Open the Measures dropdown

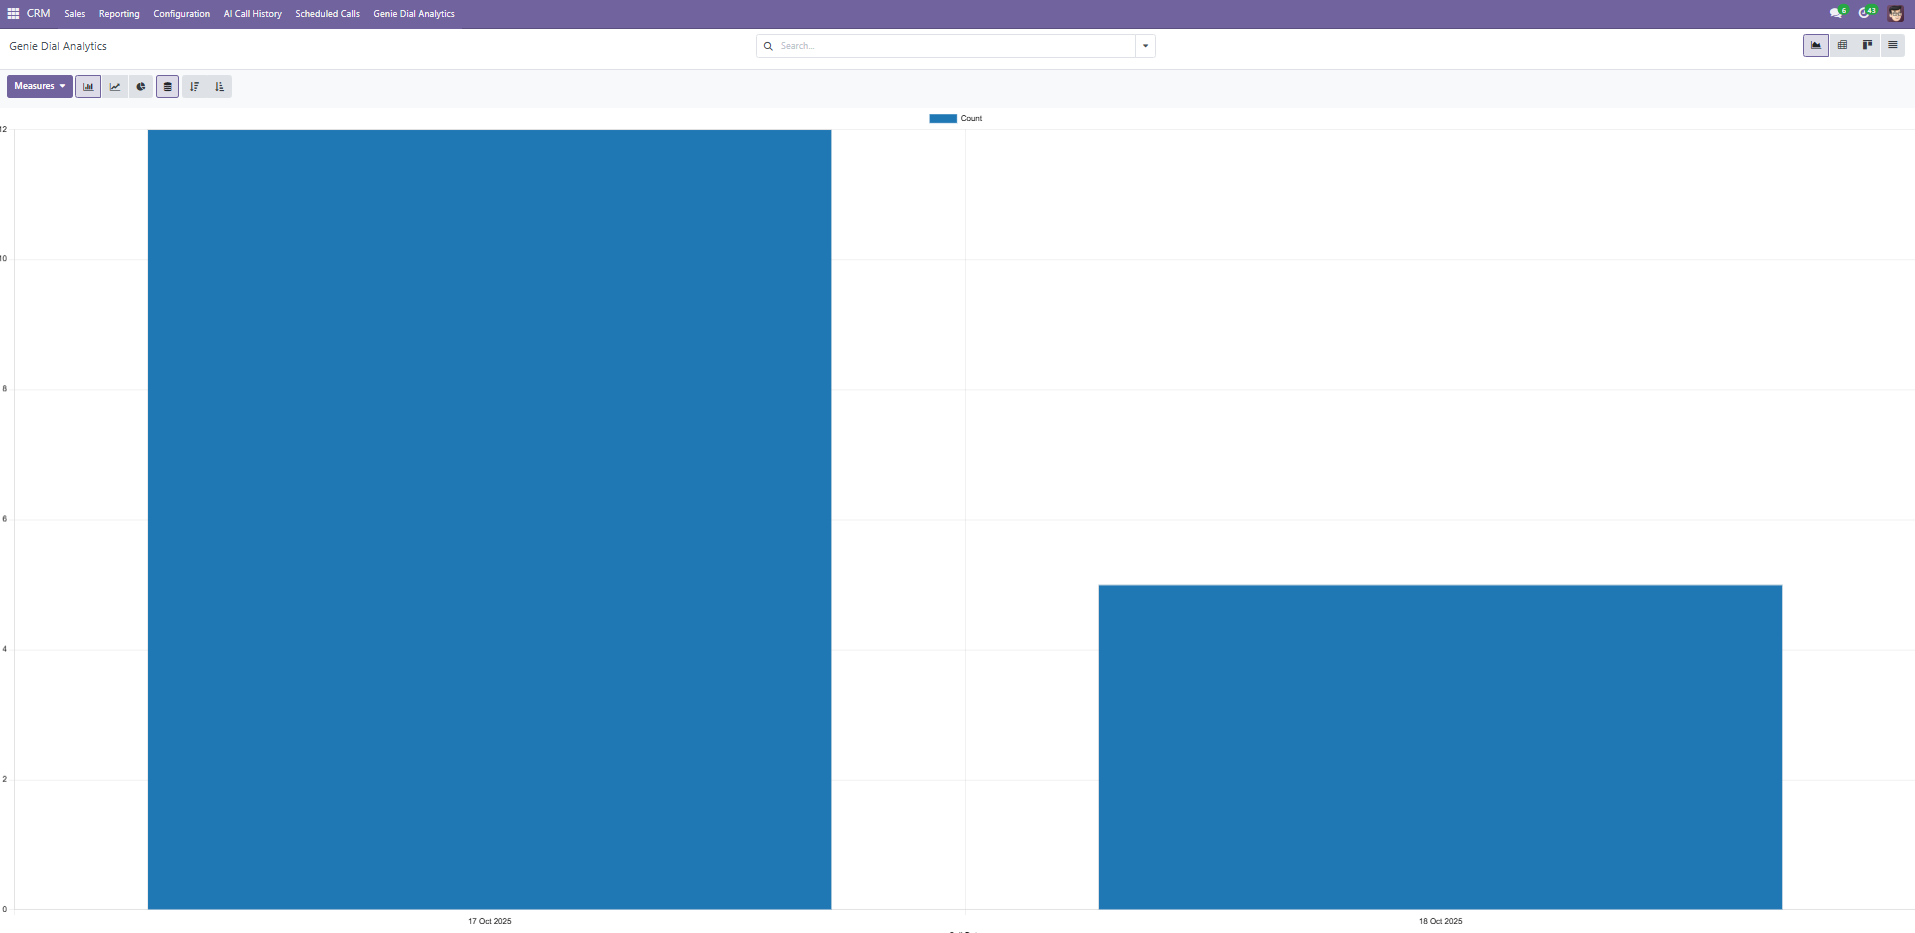tap(40, 86)
